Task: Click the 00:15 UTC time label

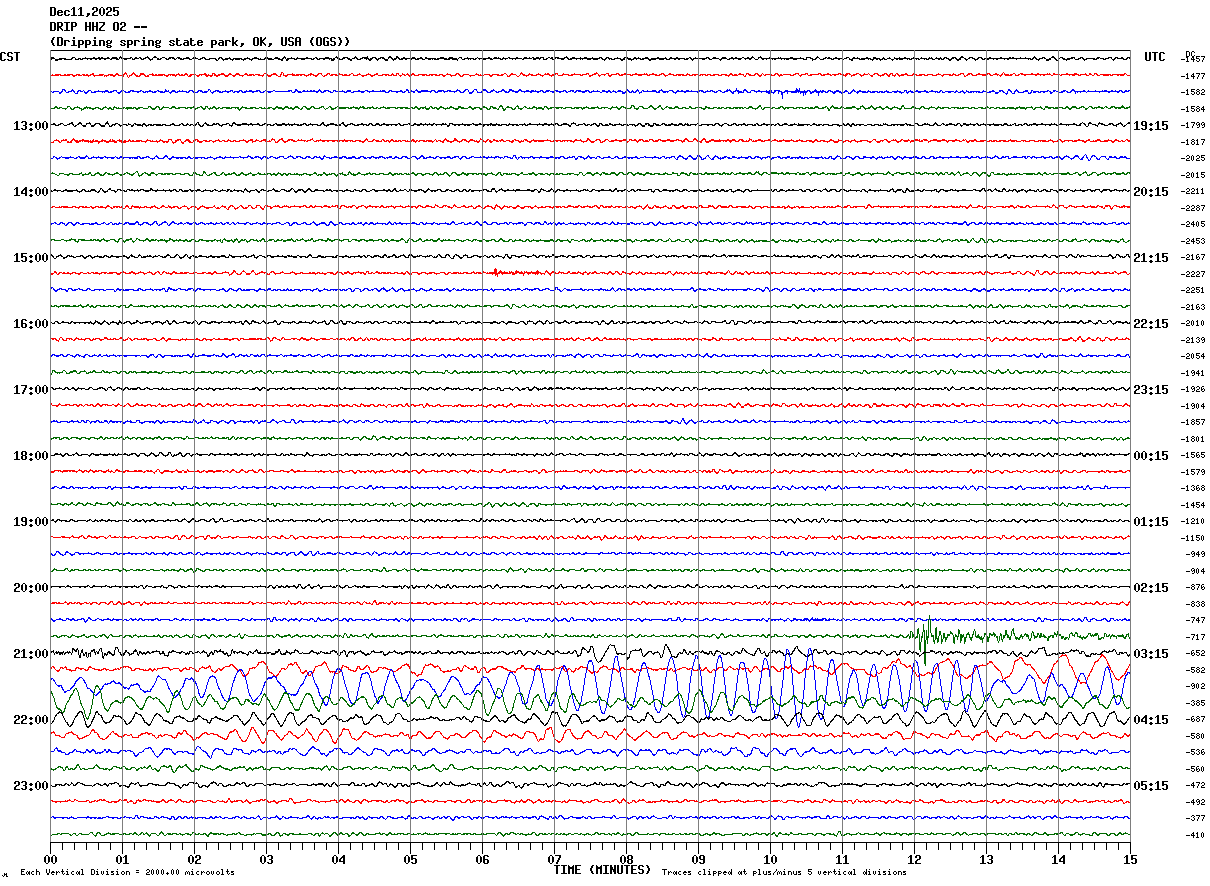Action: coord(1150,456)
